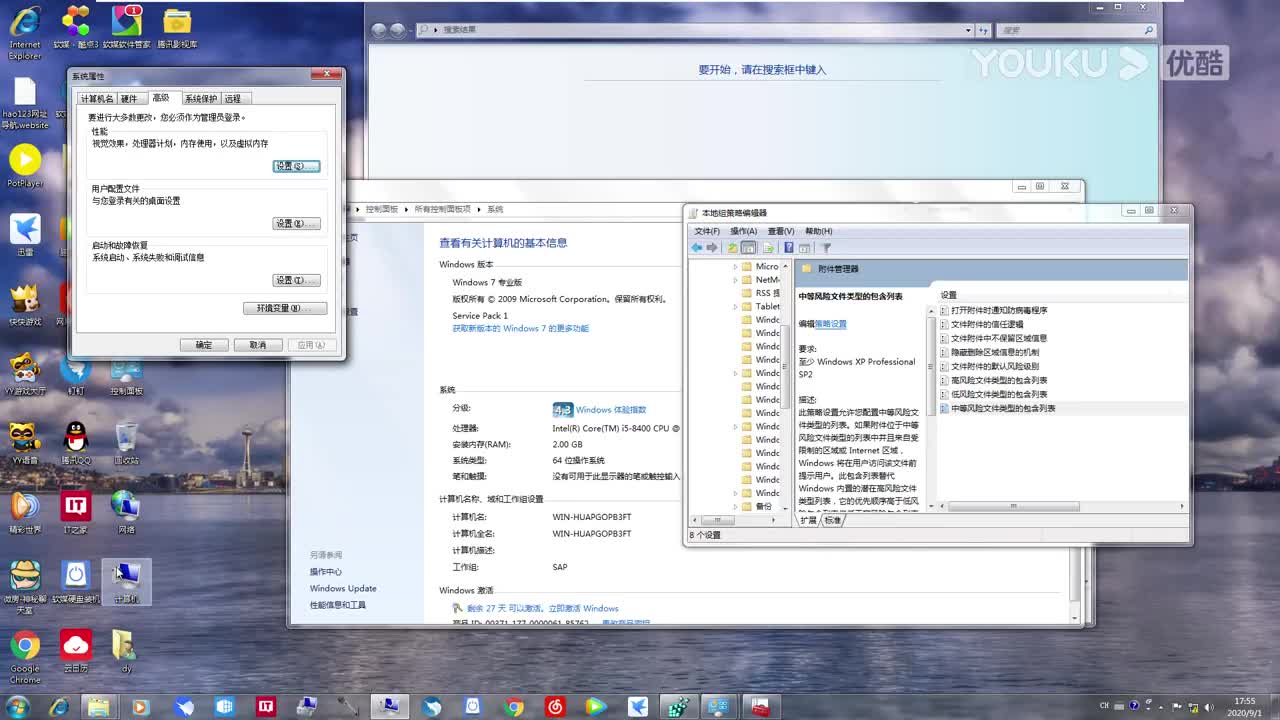This screenshot has height=720, width=1280.
Task: Open Help via the question-mark toolbar icon
Action: (789, 247)
